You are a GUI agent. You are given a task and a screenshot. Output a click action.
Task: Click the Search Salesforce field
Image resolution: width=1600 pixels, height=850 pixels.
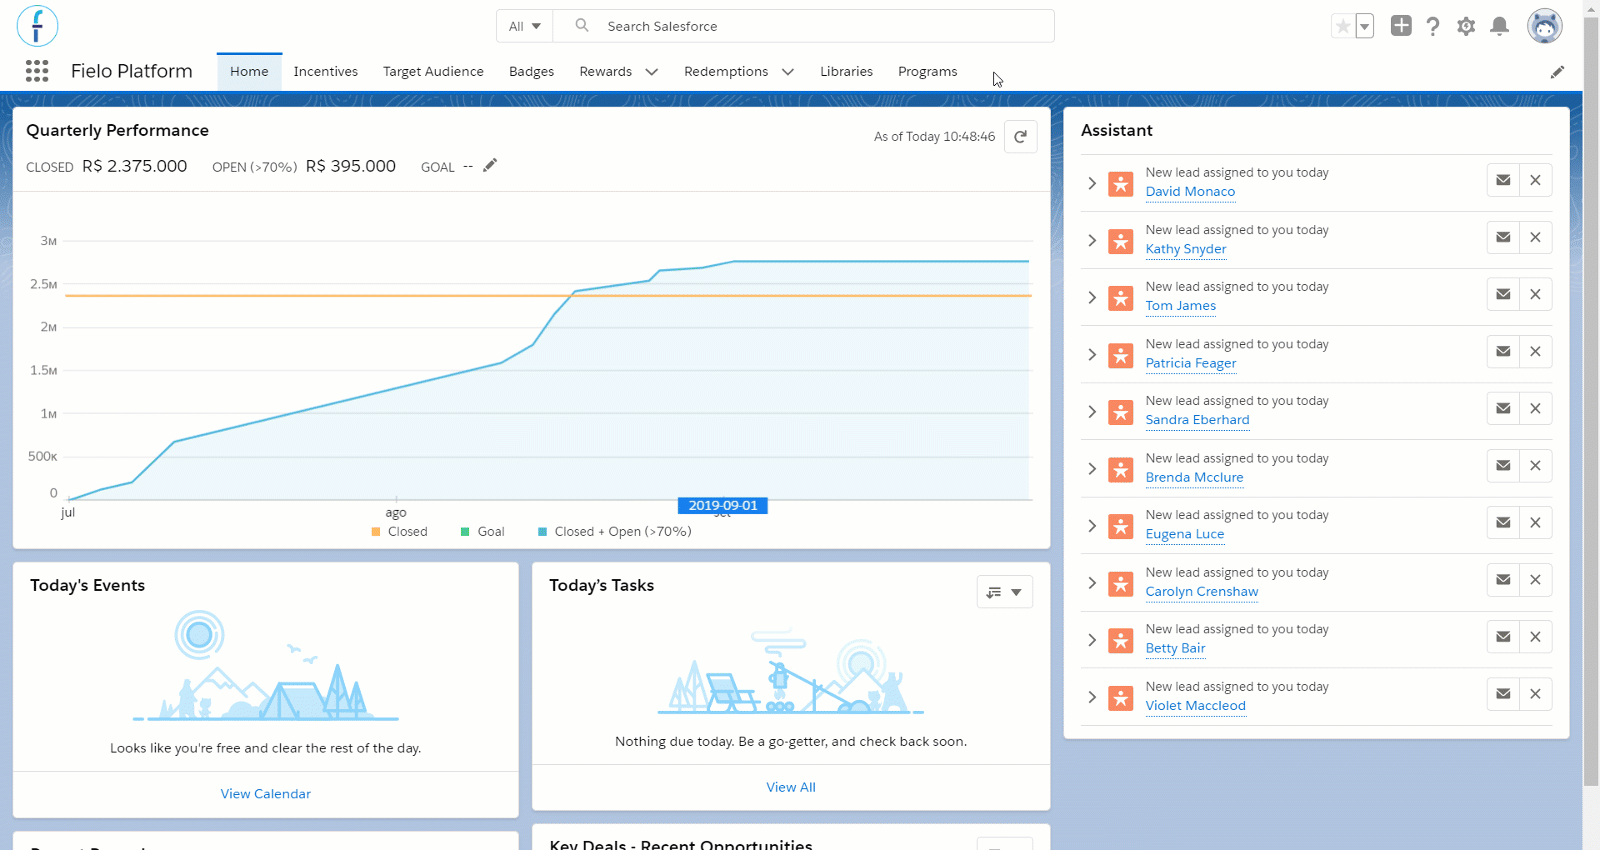(x=804, y=26)
